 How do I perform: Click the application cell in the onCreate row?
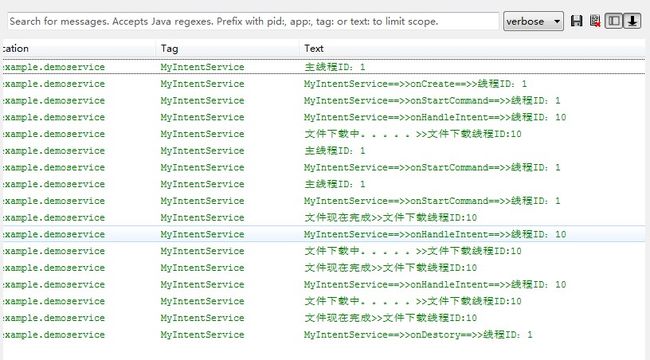(54, 84)
